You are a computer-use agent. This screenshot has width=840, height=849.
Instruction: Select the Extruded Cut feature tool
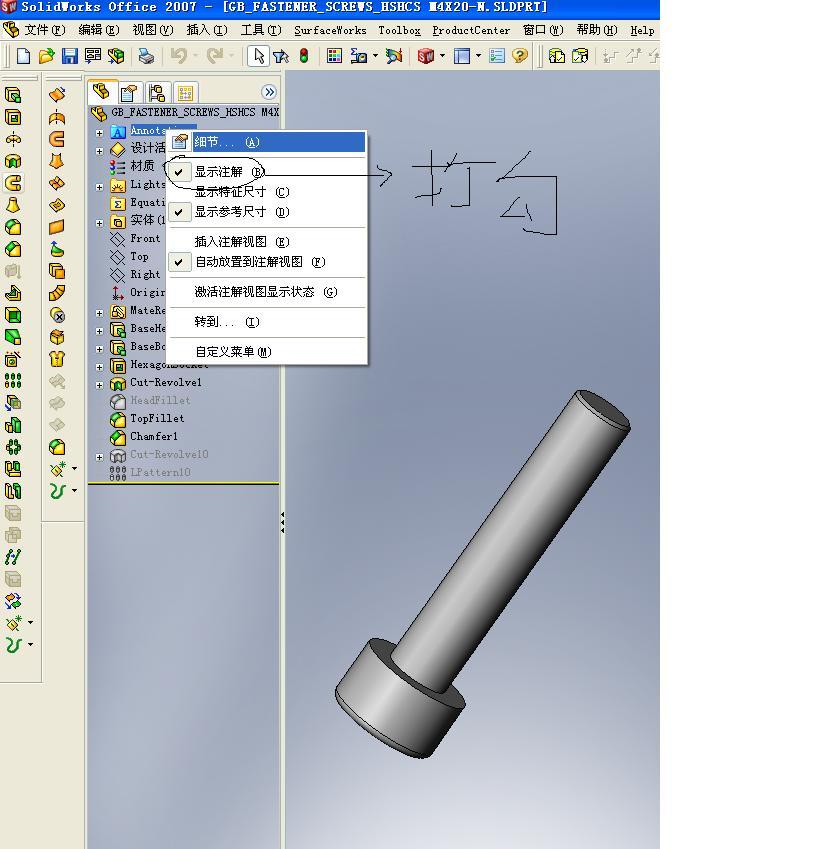pos(13,117)
